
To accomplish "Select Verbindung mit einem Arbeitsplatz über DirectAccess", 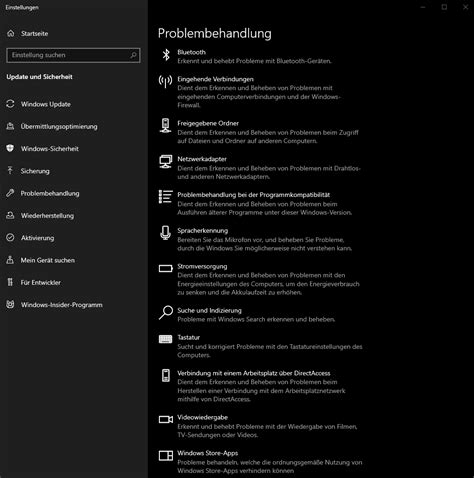I will pos(254,373).
